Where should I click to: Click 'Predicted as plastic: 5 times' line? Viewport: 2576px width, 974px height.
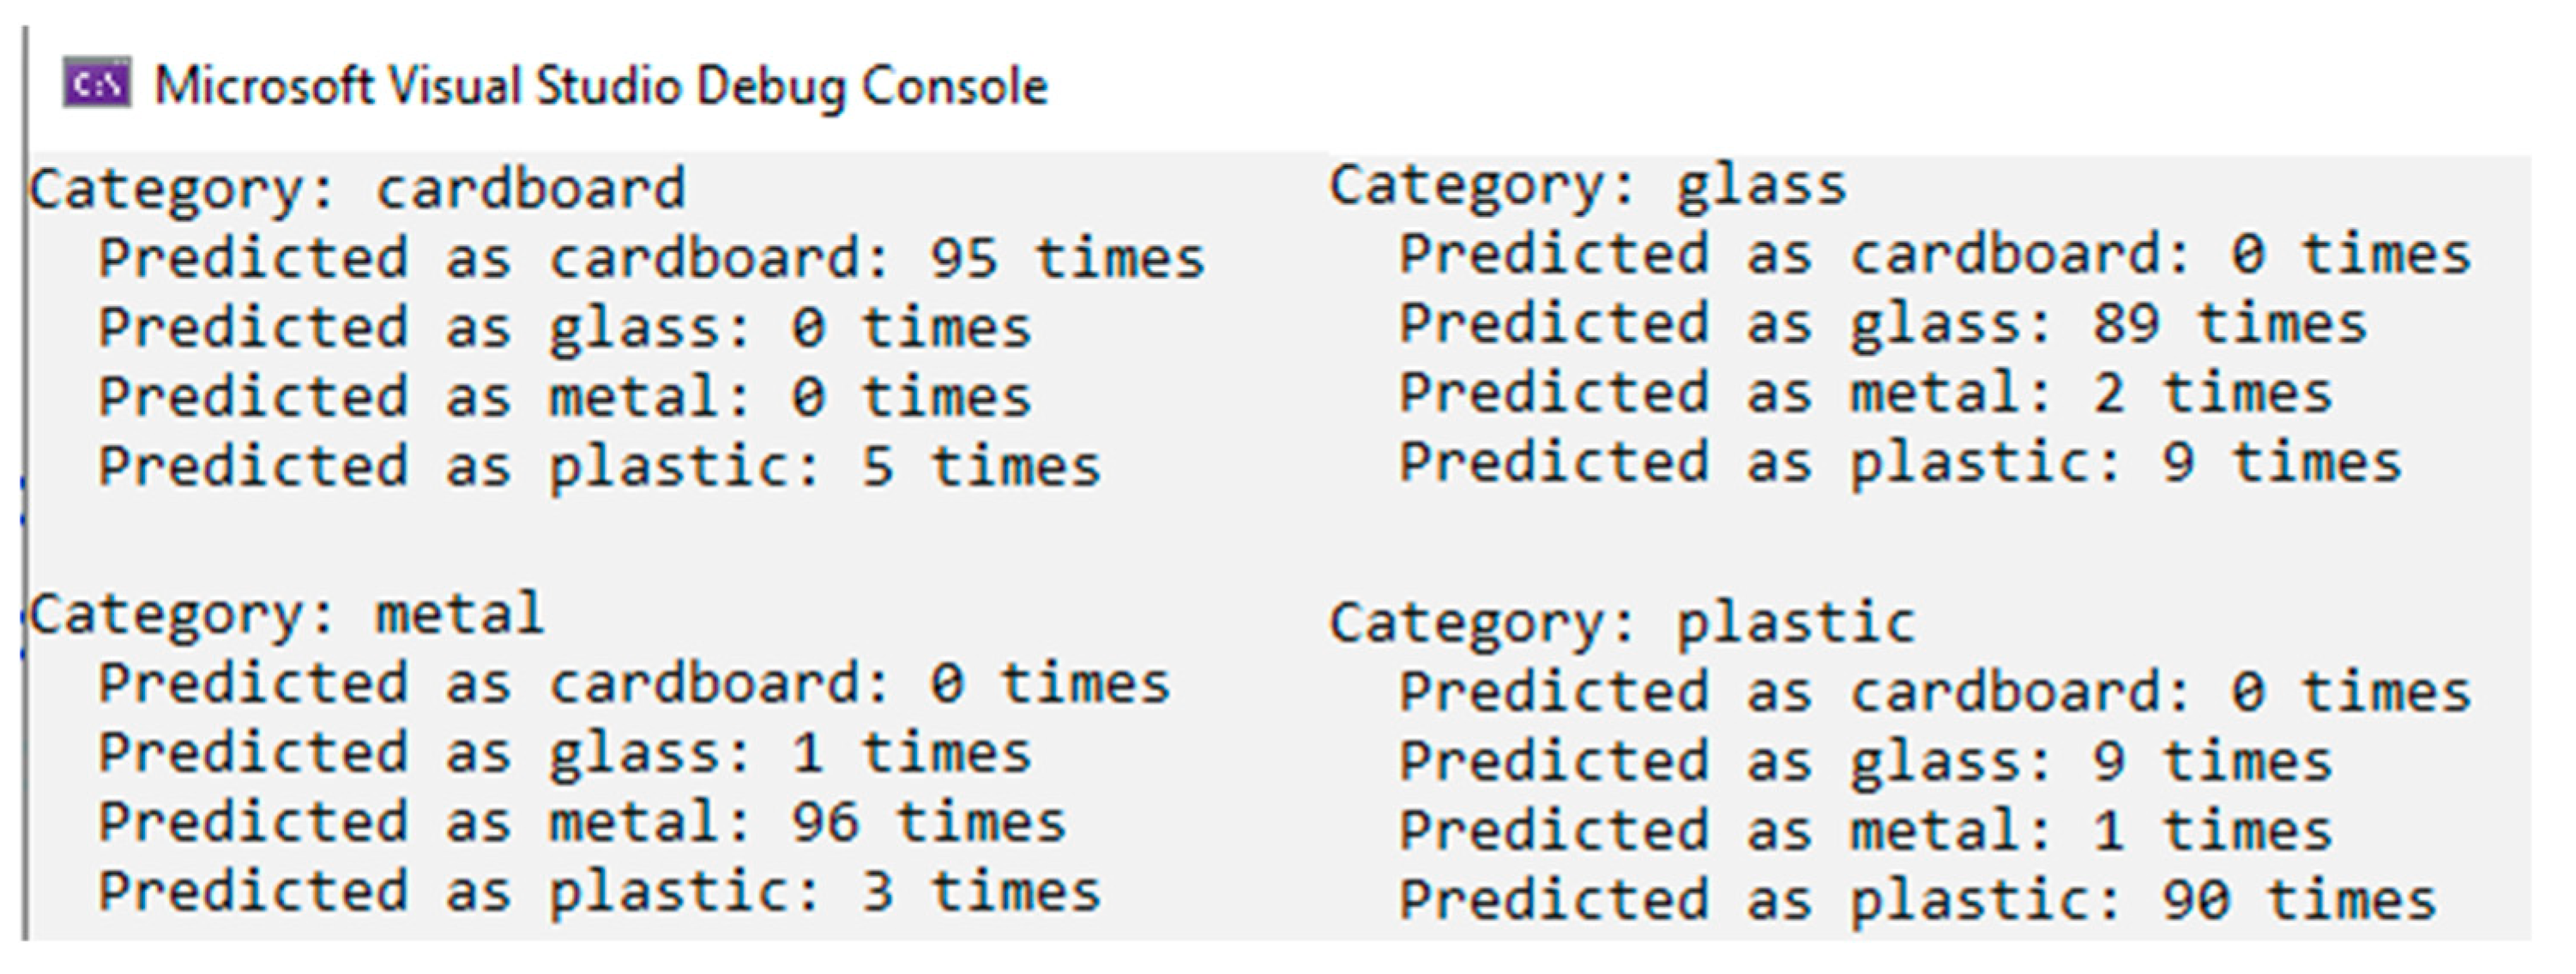[599, 467]
